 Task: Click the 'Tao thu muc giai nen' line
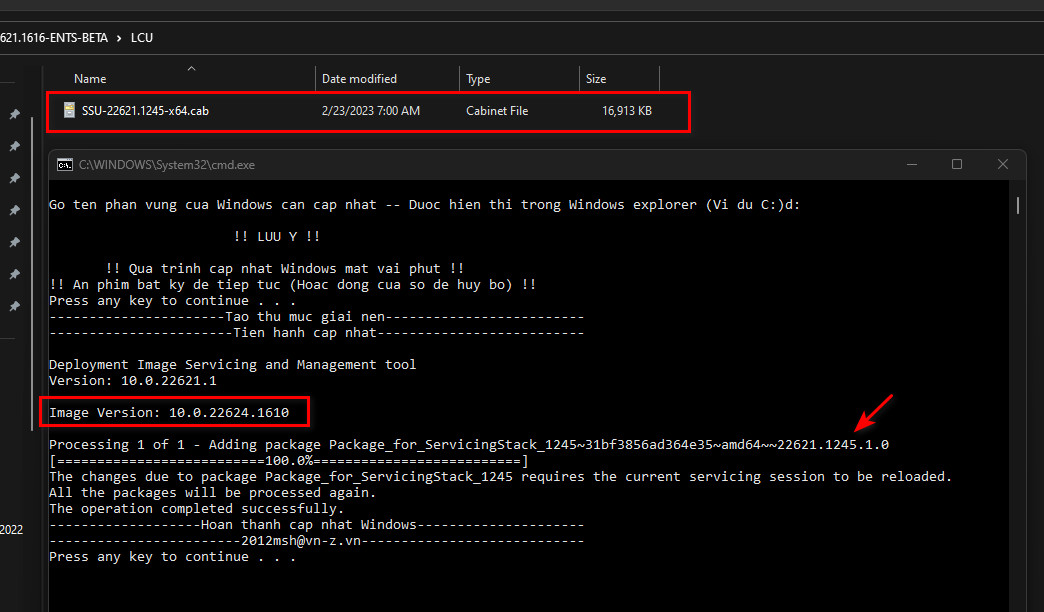click(x=316, y=317)
